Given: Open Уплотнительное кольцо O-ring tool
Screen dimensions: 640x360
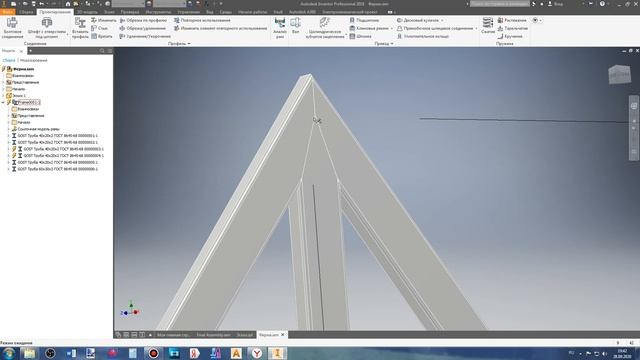Looking at the screenshot, I should tap(422, 36).
